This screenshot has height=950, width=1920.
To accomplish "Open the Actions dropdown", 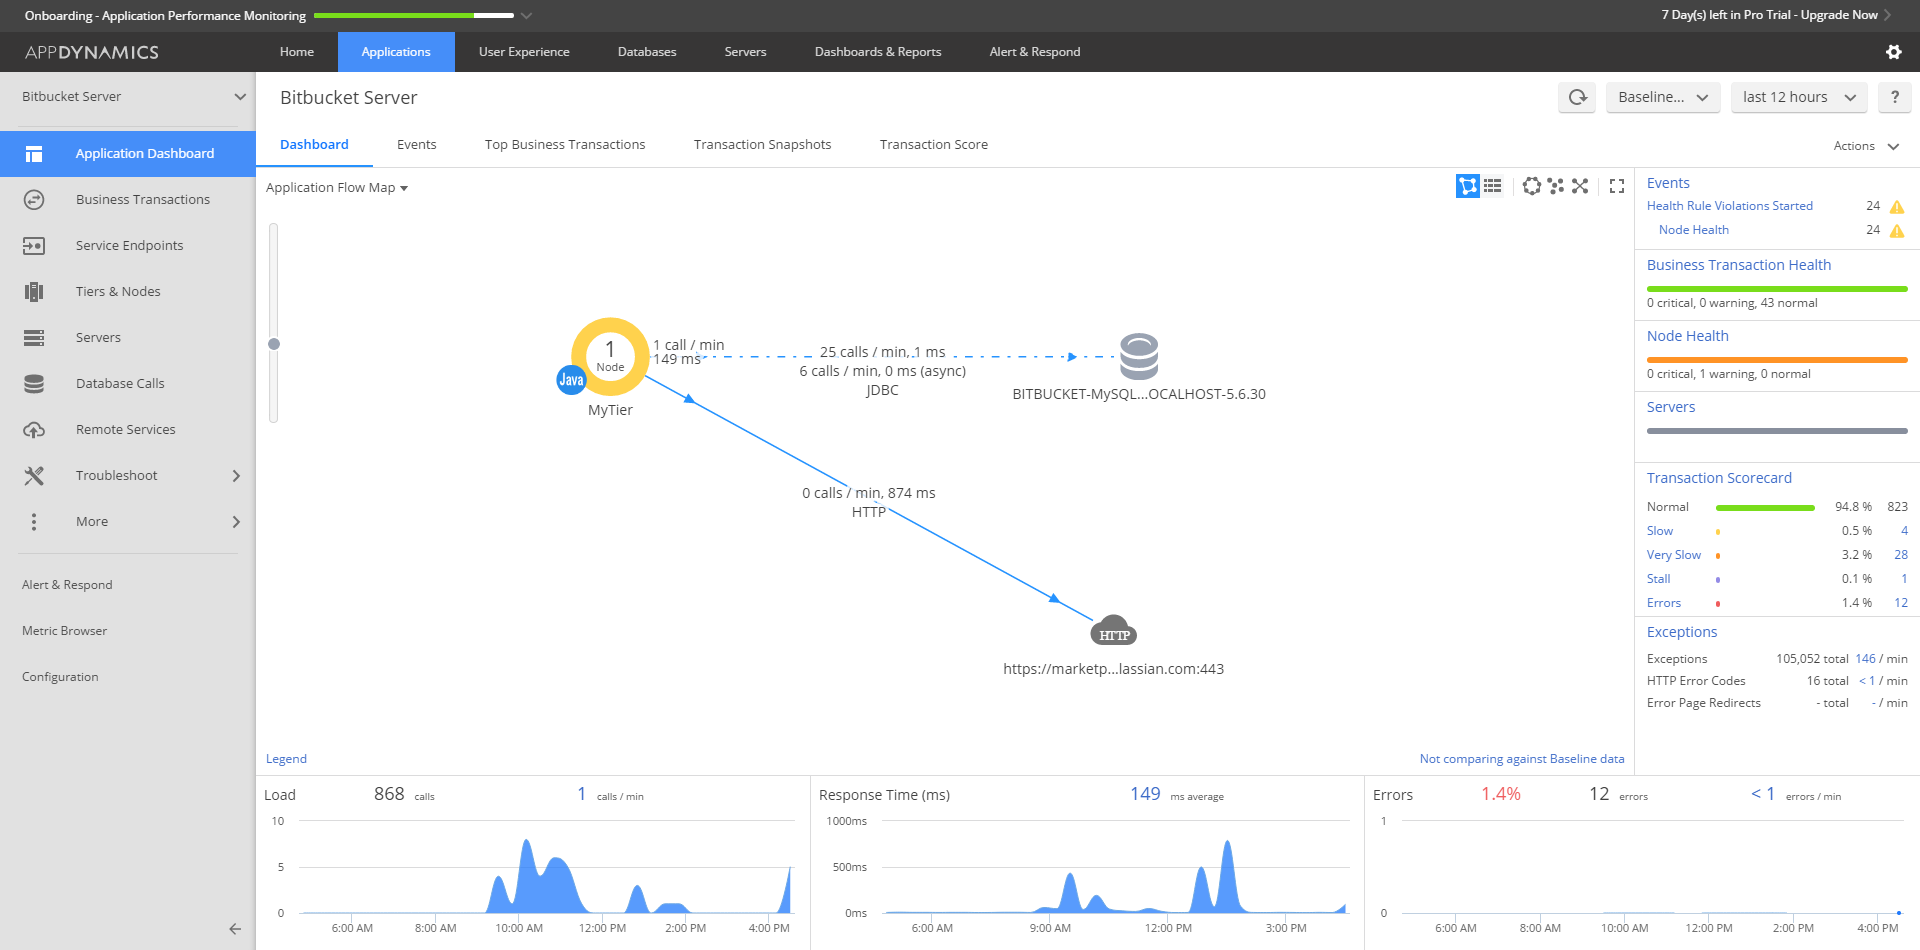I will [1866, 146].
